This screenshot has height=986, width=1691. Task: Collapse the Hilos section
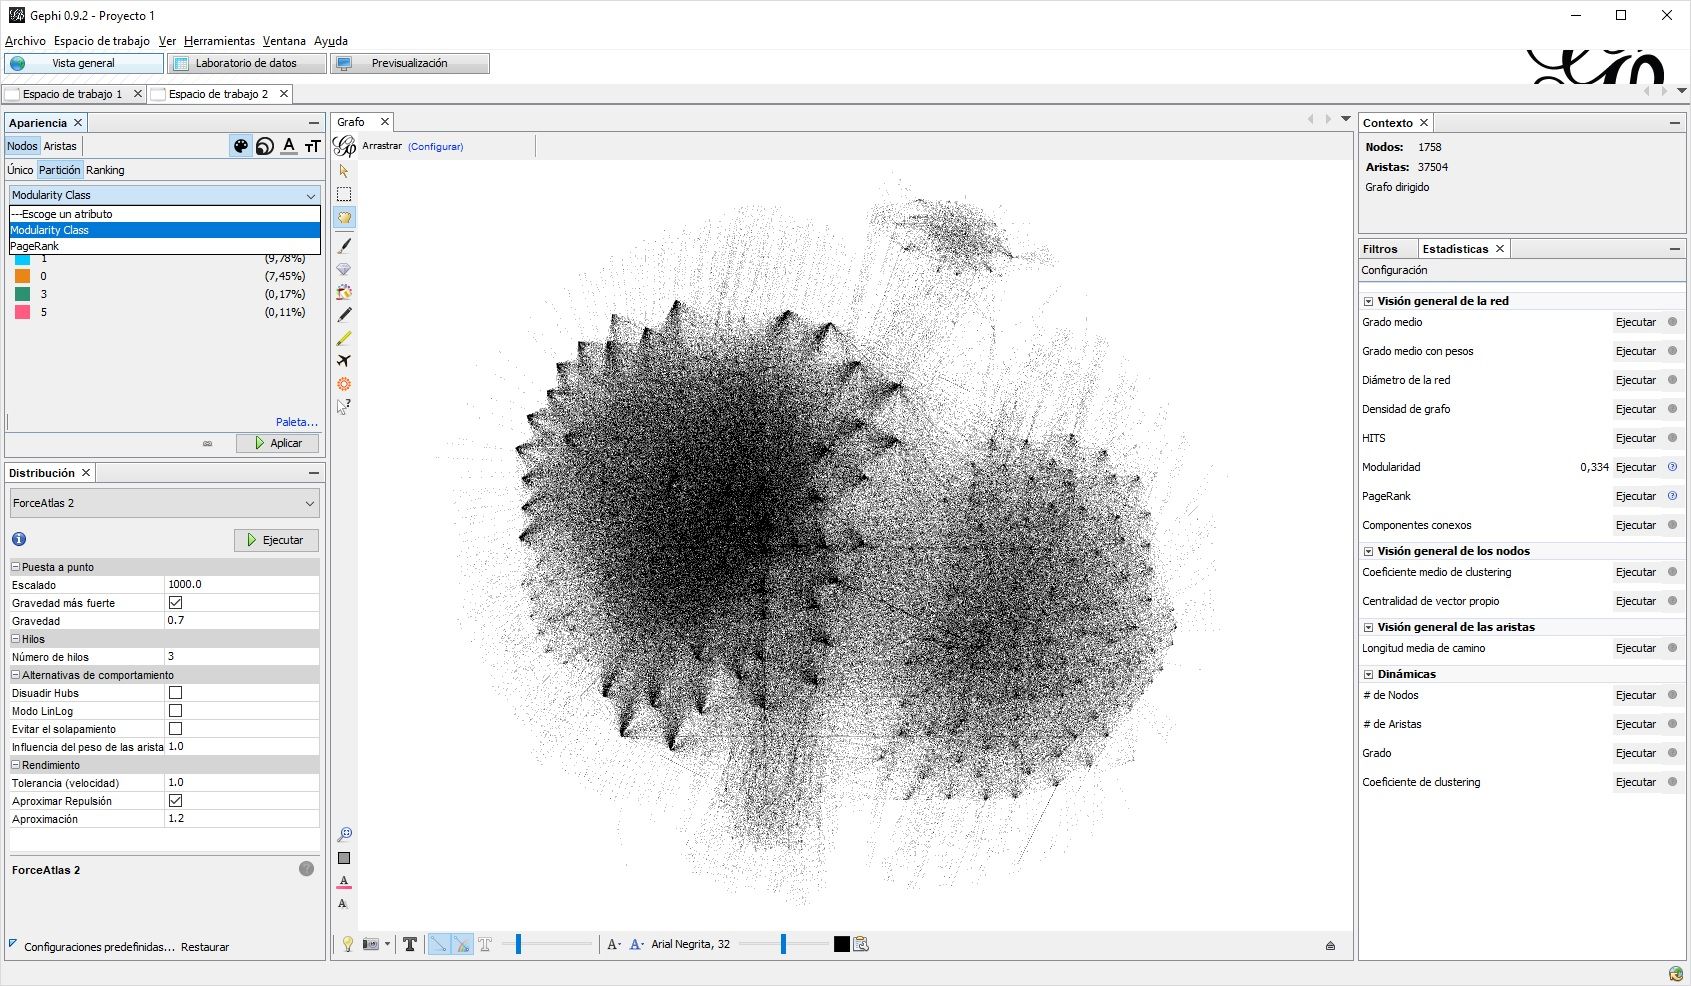coord(16,639)
